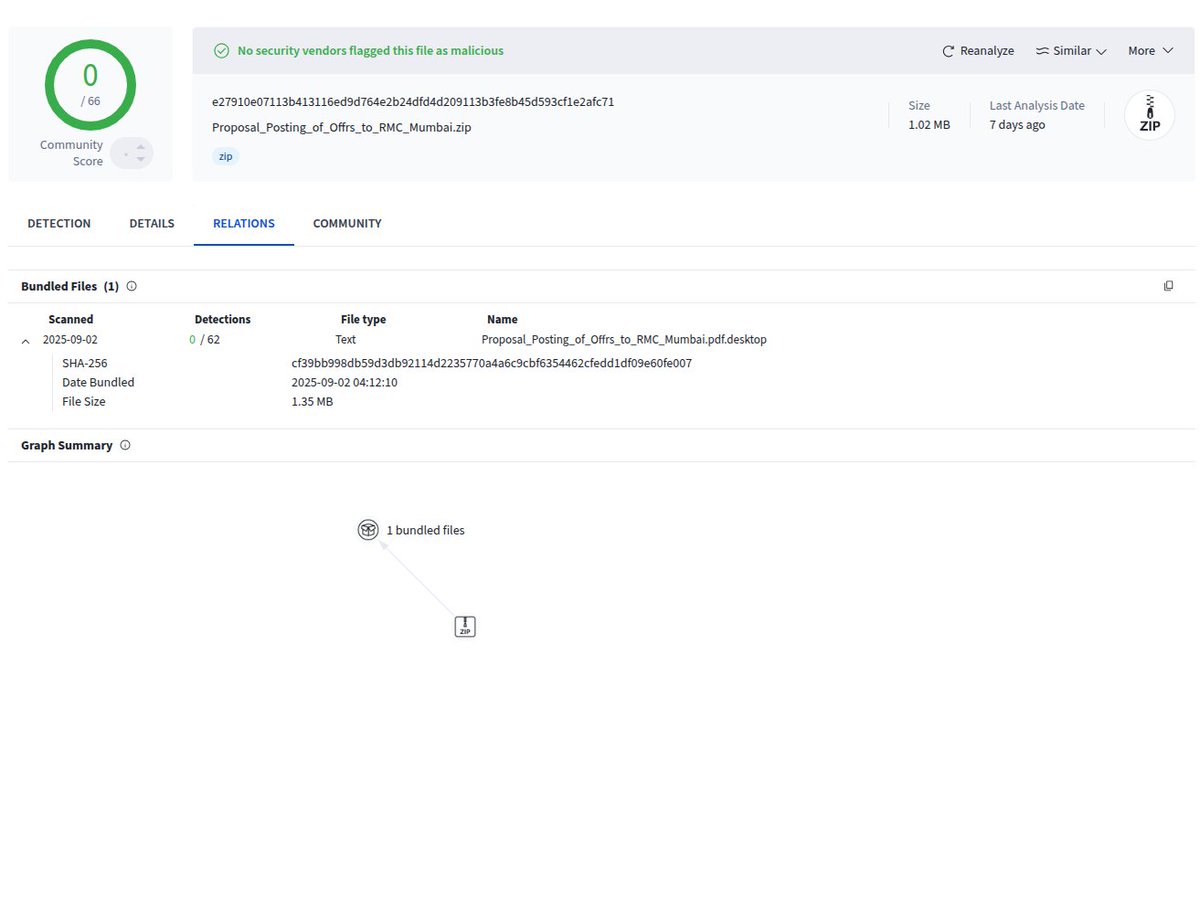Click the 1.02 MB size value
The height and width of the screenshot is (899, 1200).
tap(929, 125)
